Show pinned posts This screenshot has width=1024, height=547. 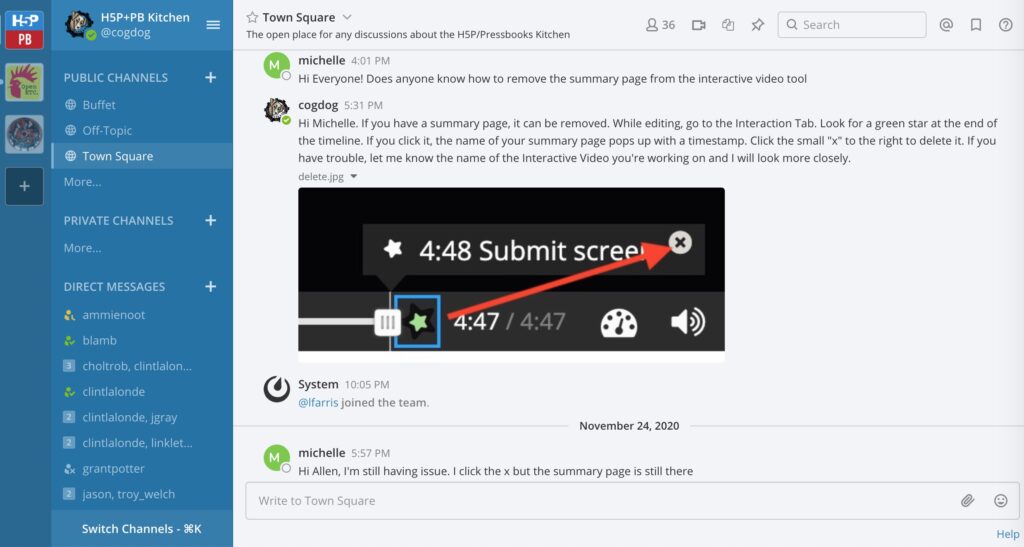758,25
